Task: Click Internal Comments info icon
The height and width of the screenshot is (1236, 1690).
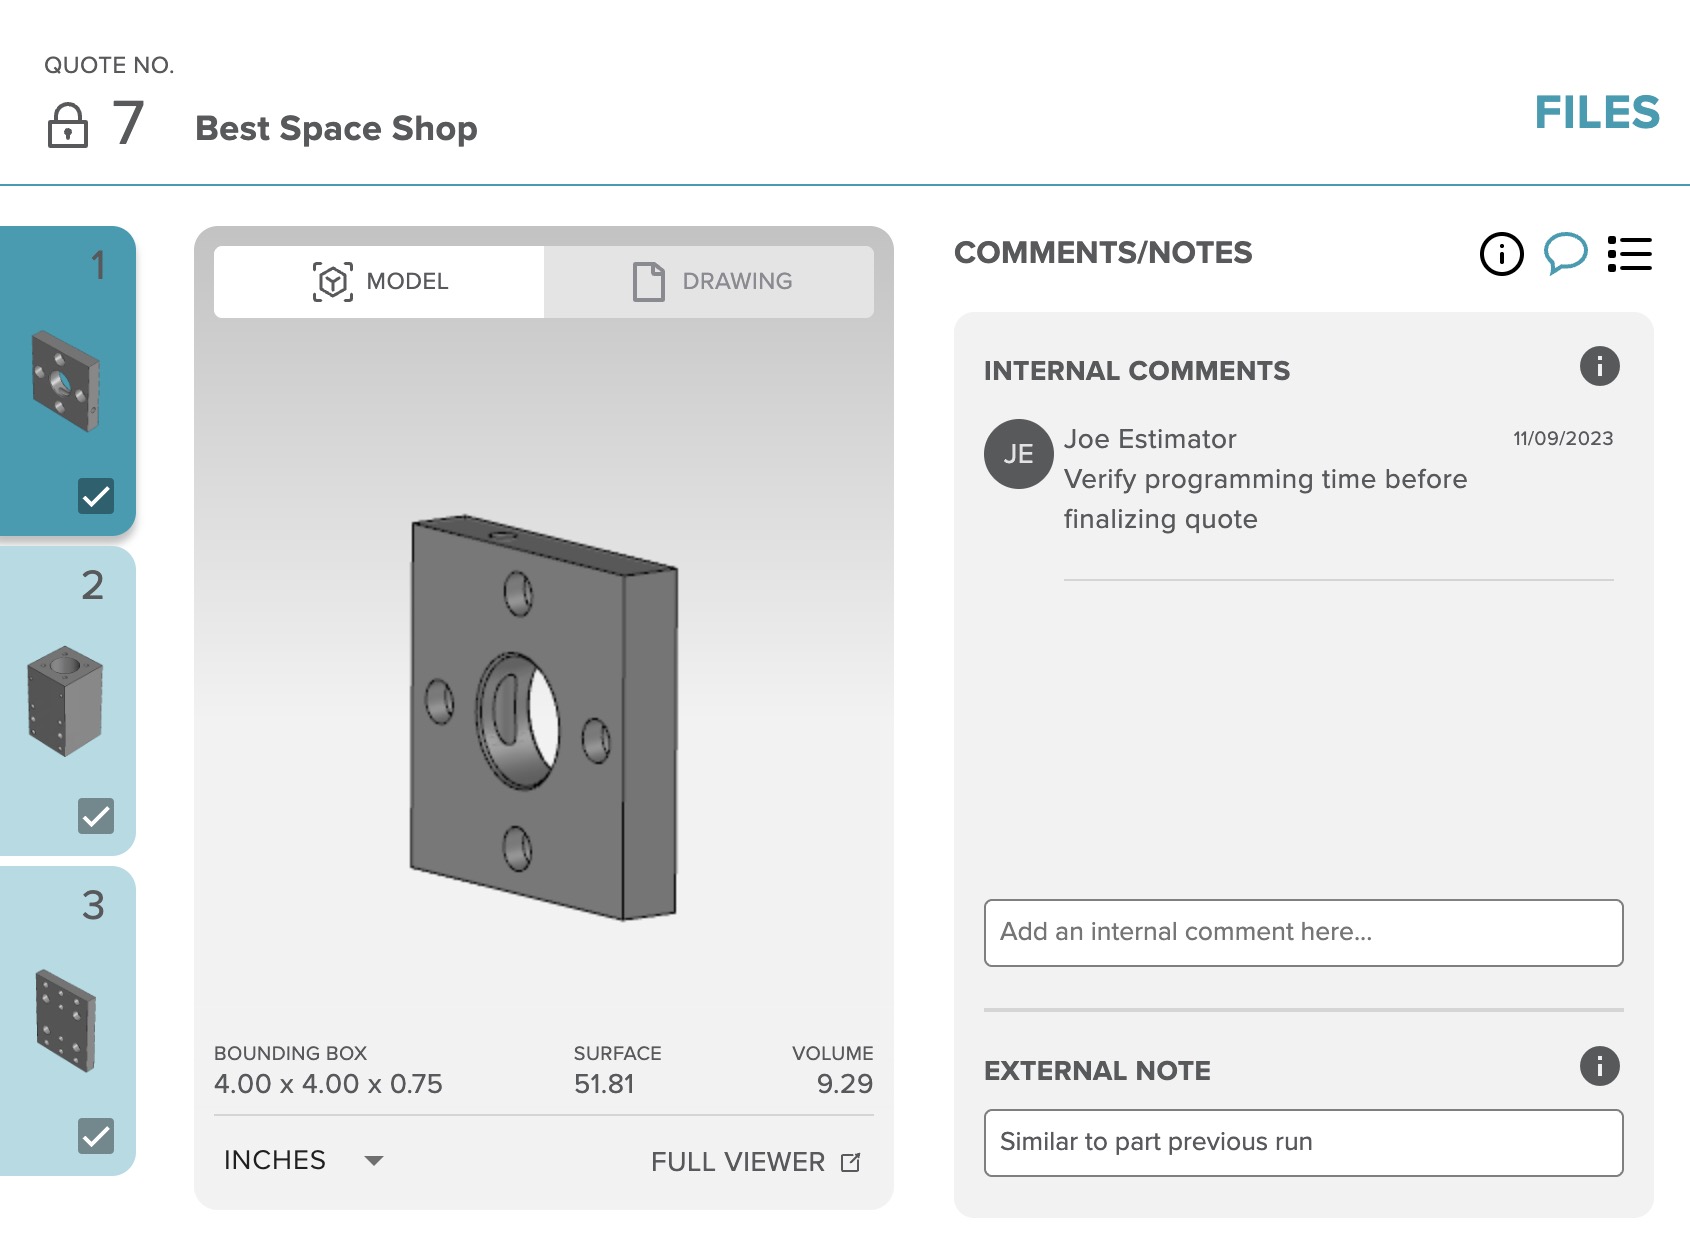Action: (1599, 366)
